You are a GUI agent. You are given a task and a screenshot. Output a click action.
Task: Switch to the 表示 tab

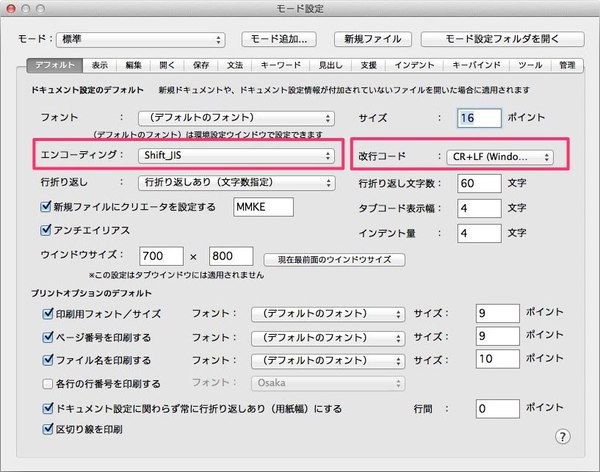[99, 65]
